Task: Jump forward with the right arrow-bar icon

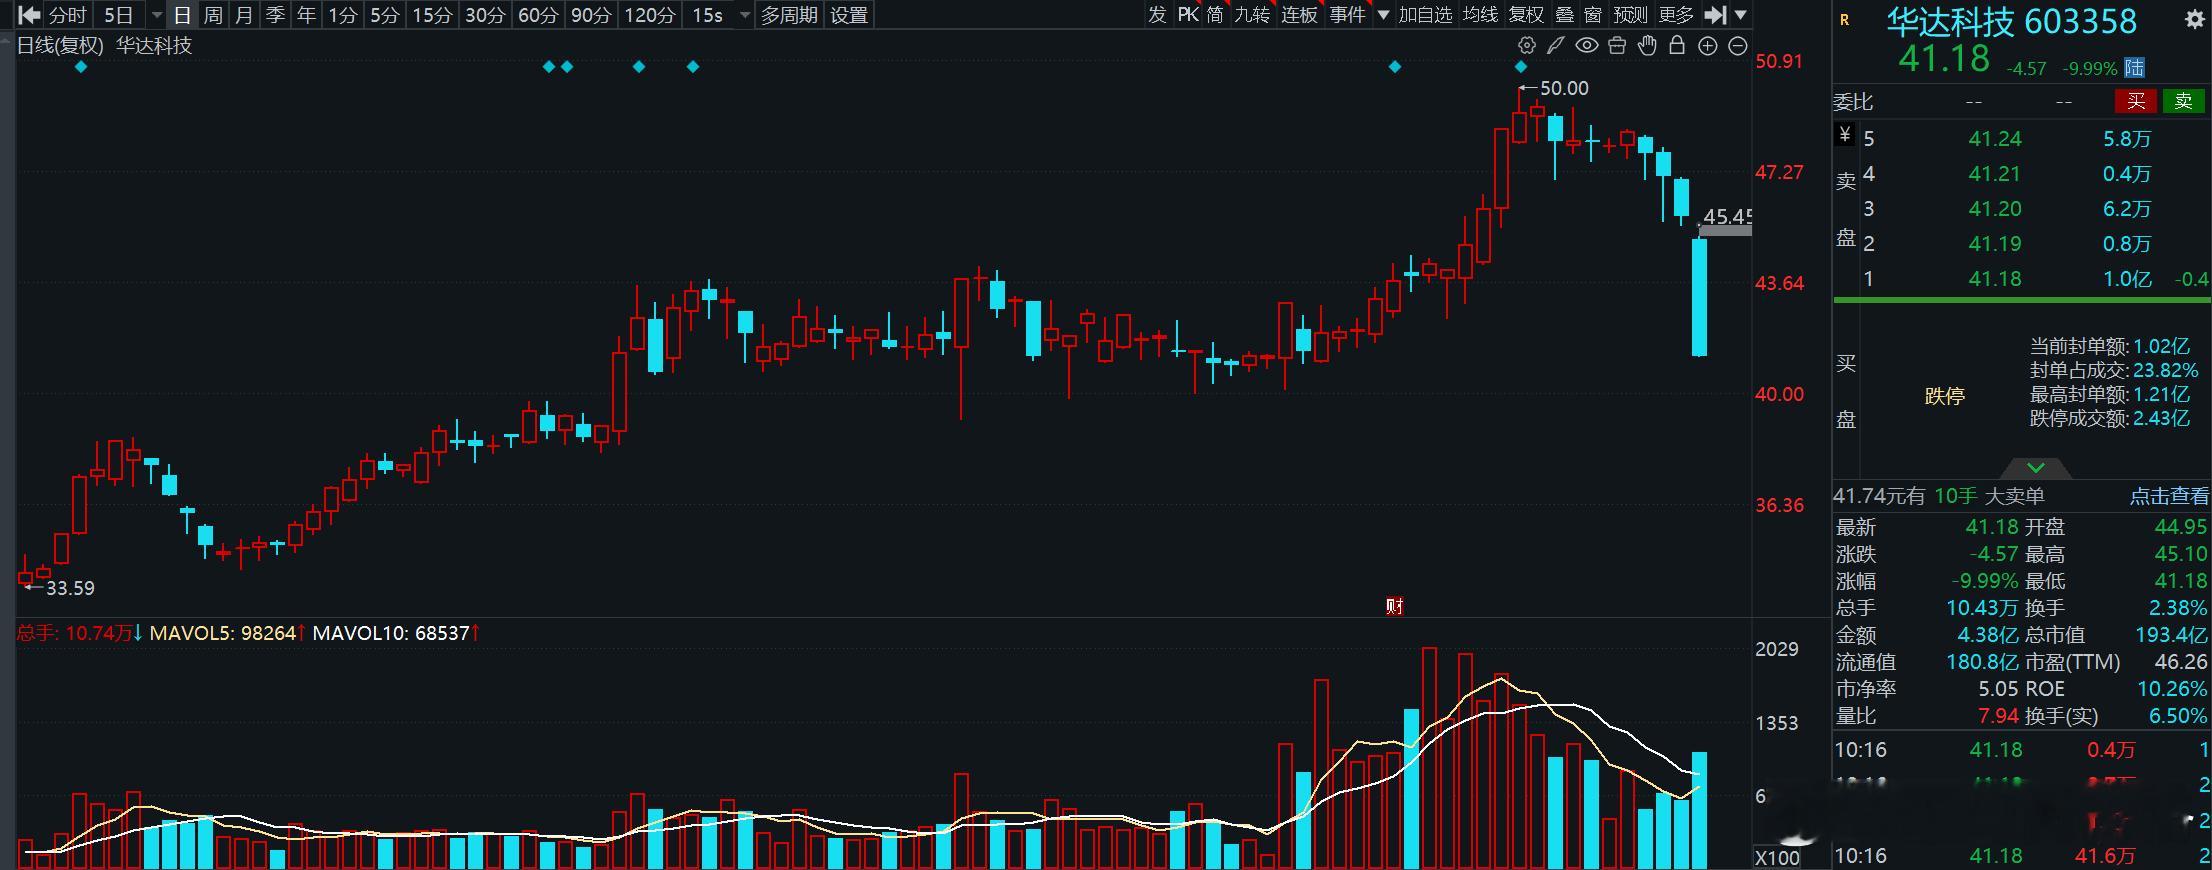Action: [x=1715, y=15]
